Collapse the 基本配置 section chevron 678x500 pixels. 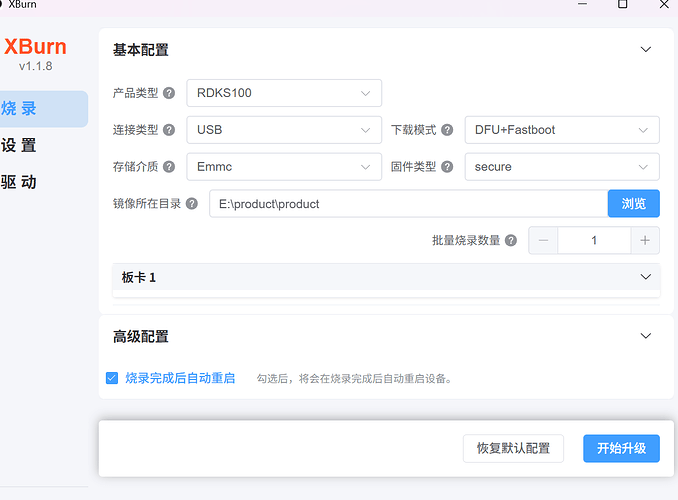click(646, 49)
